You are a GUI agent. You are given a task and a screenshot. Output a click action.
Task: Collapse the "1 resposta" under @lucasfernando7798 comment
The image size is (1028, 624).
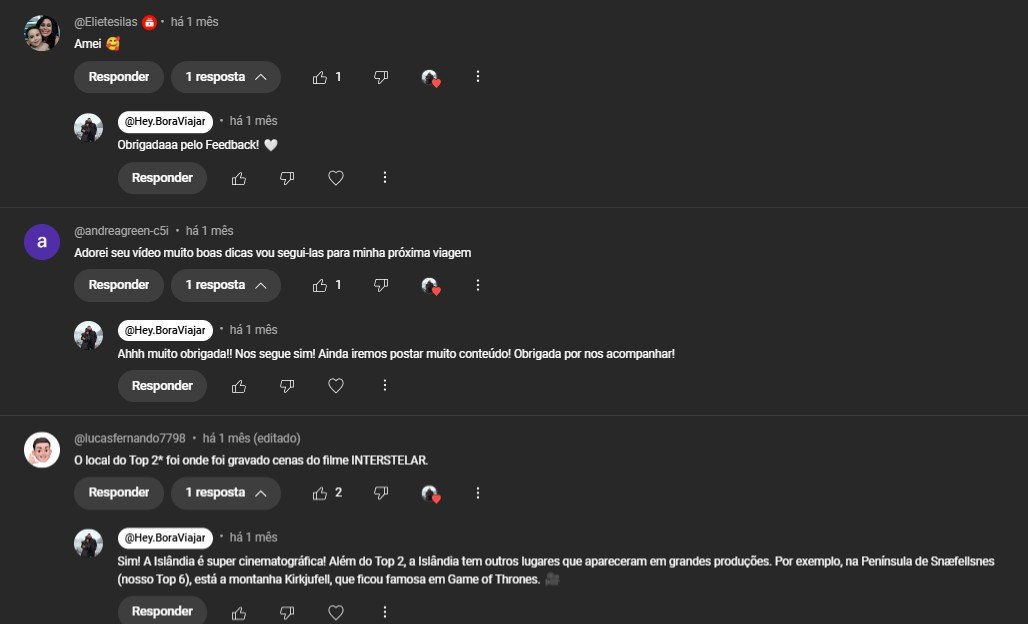click(226, 493)
